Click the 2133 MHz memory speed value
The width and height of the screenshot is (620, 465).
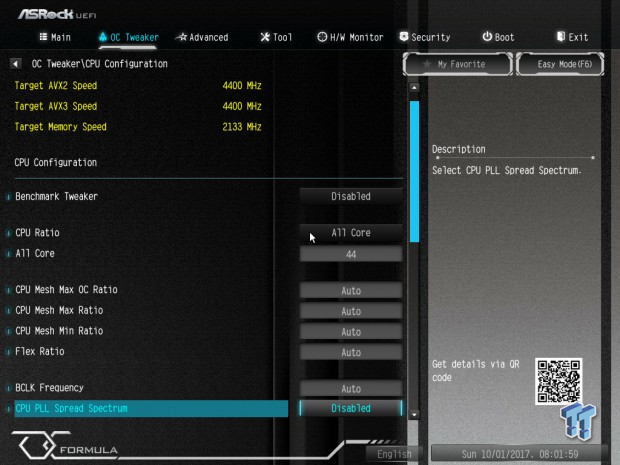click(x=242, y=127)
